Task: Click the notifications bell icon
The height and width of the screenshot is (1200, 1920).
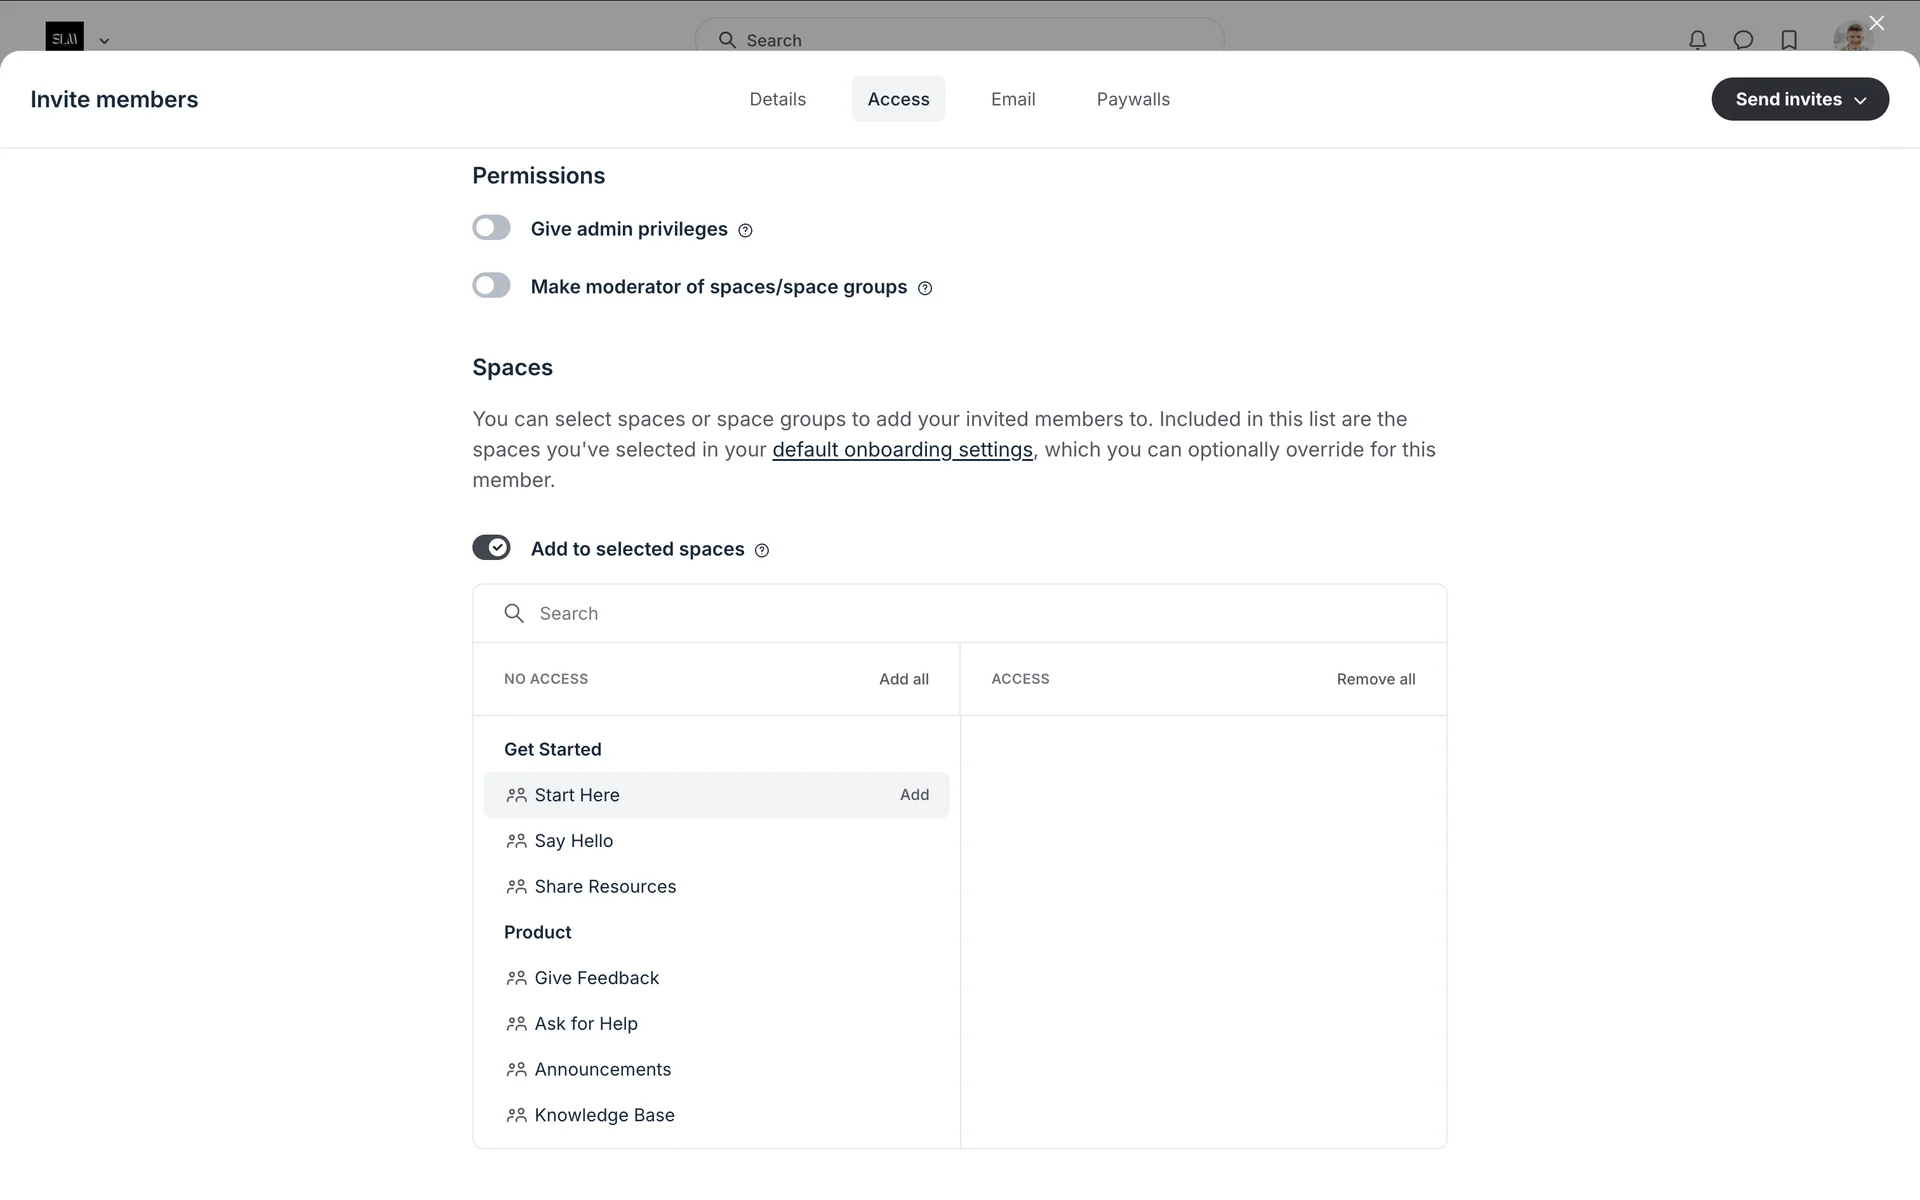Action: coord(1697,40)
